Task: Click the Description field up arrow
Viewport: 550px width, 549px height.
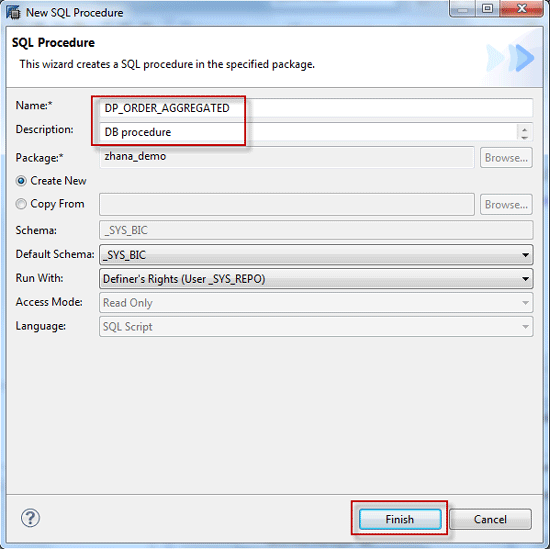Action: coord(524,129)
